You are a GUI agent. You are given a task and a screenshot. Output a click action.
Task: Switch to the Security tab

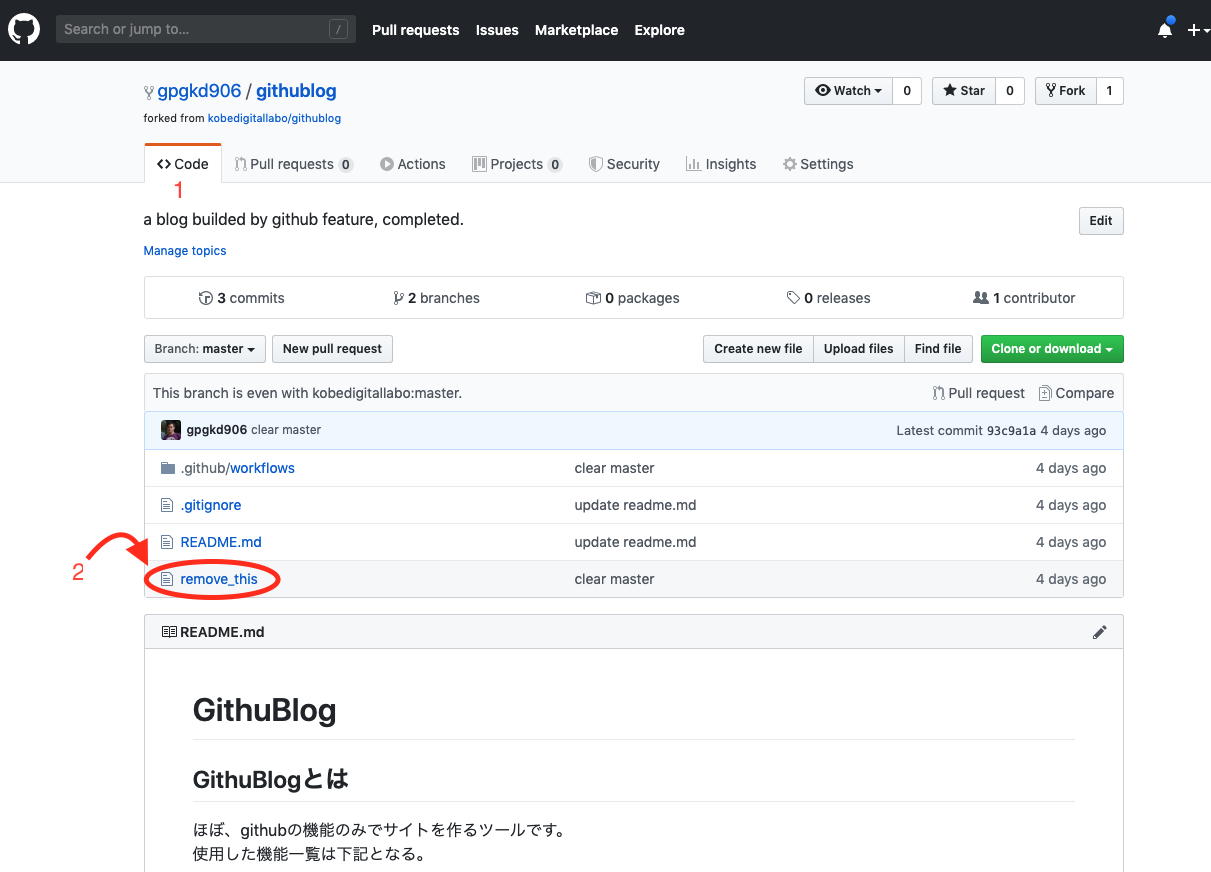pos(624,164)
